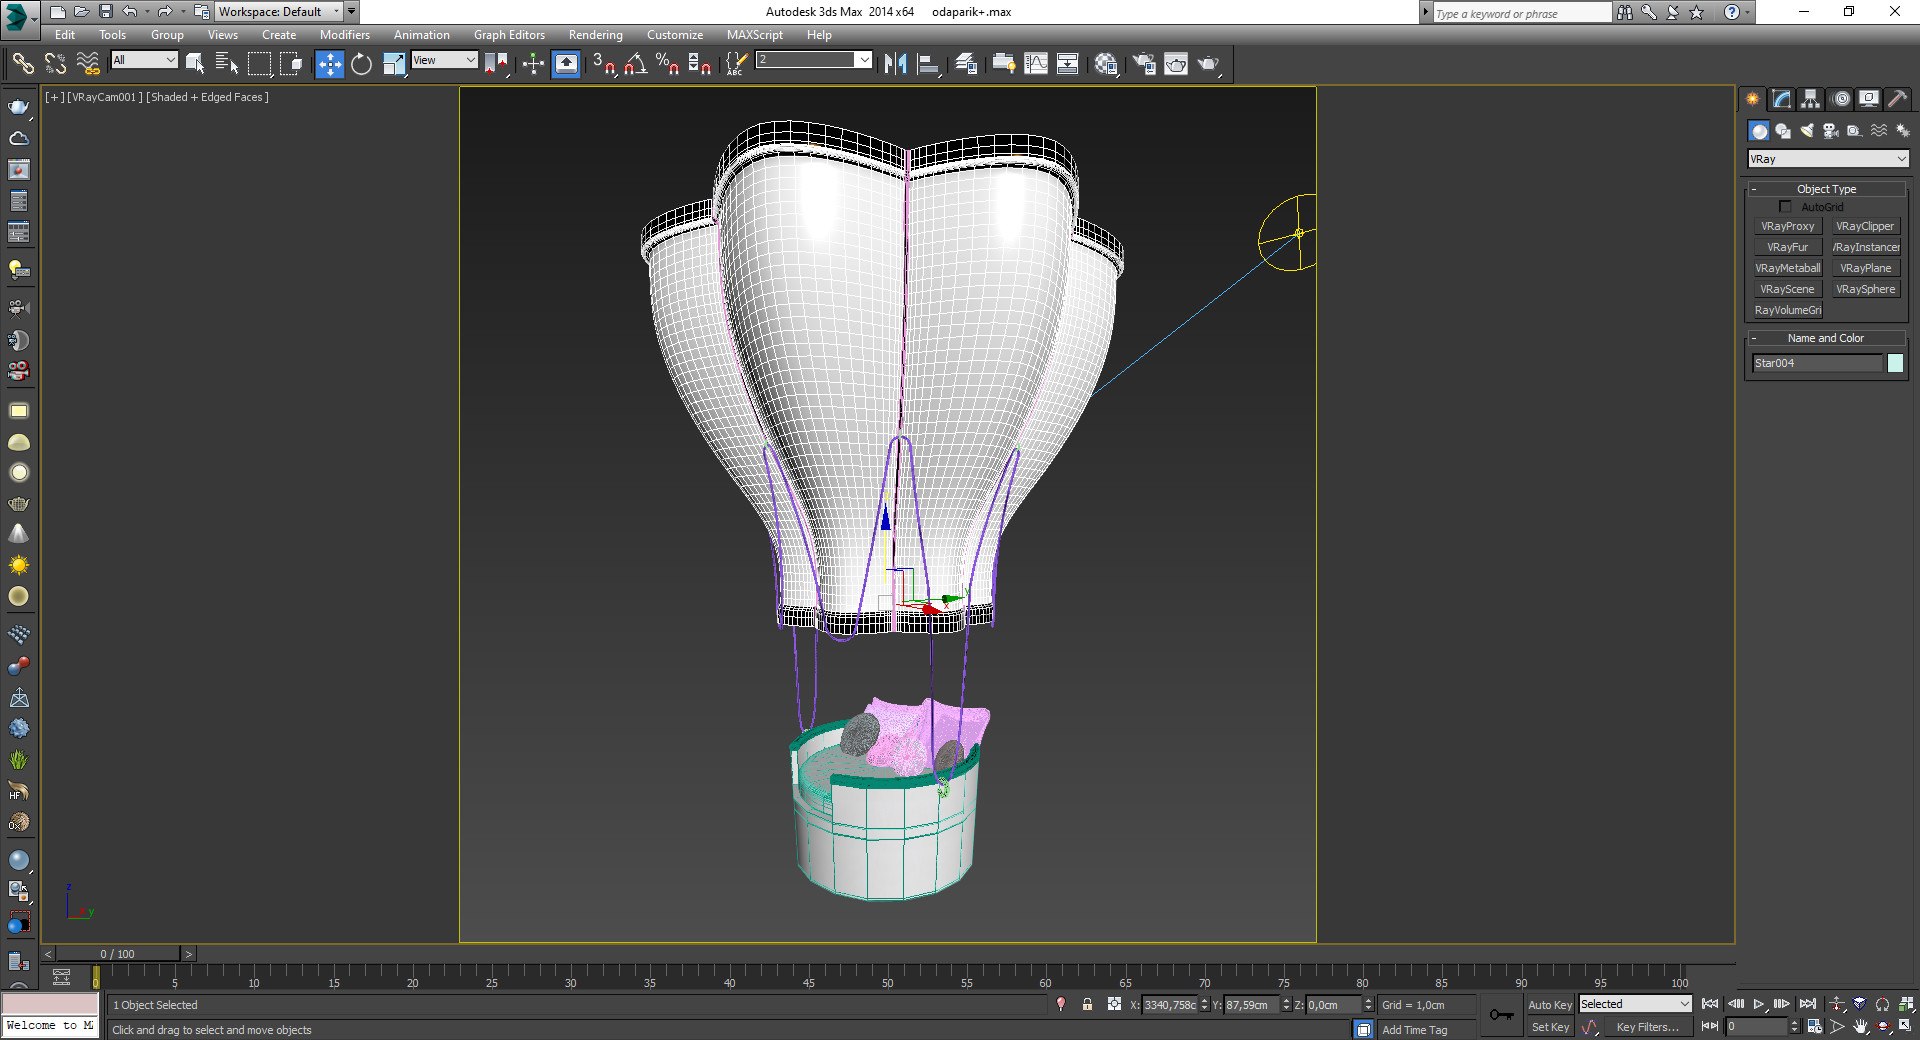Open the VRay category dropdown
This screenshot has width=1920, height=1040.
pyautogui.click(x=1827, y=159)
